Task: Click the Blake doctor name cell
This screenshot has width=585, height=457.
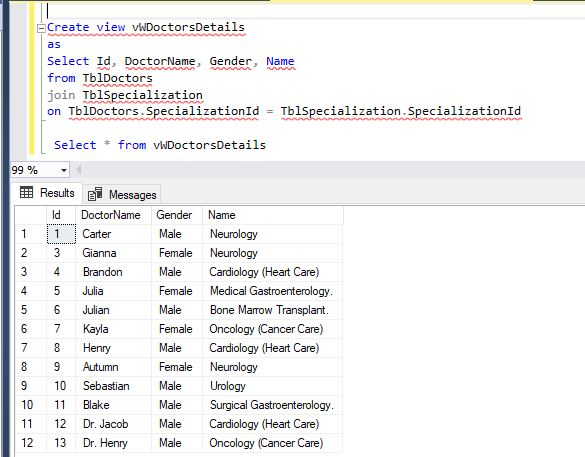Action: 113,405
